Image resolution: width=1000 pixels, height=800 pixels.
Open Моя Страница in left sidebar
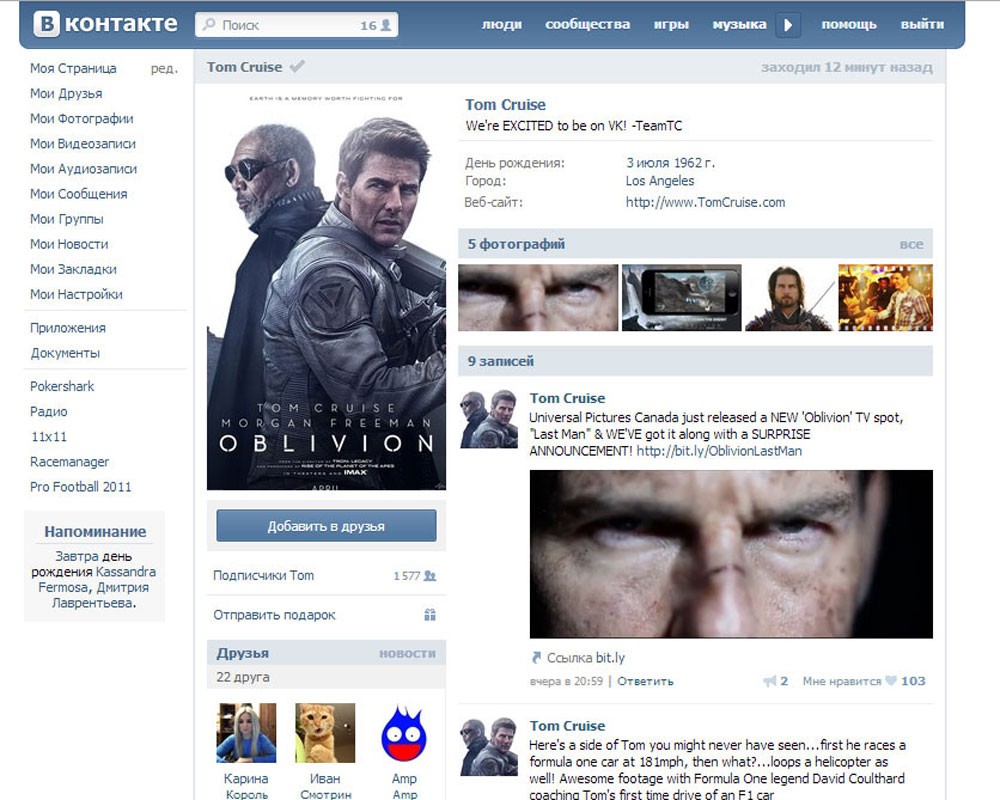coord(73,68)
